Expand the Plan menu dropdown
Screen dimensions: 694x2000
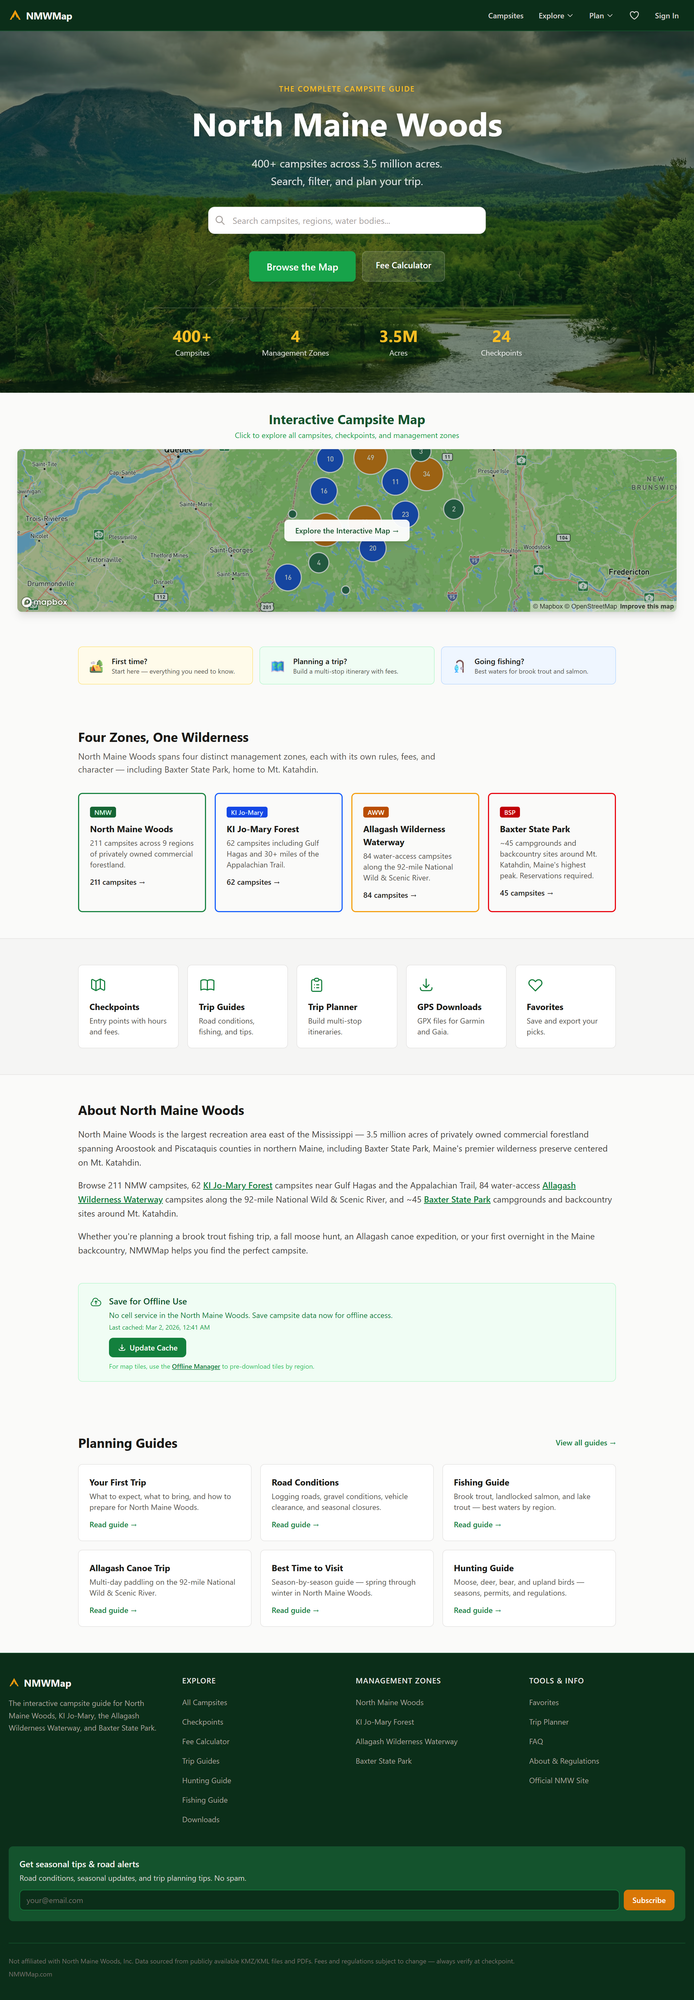(601, 16)
